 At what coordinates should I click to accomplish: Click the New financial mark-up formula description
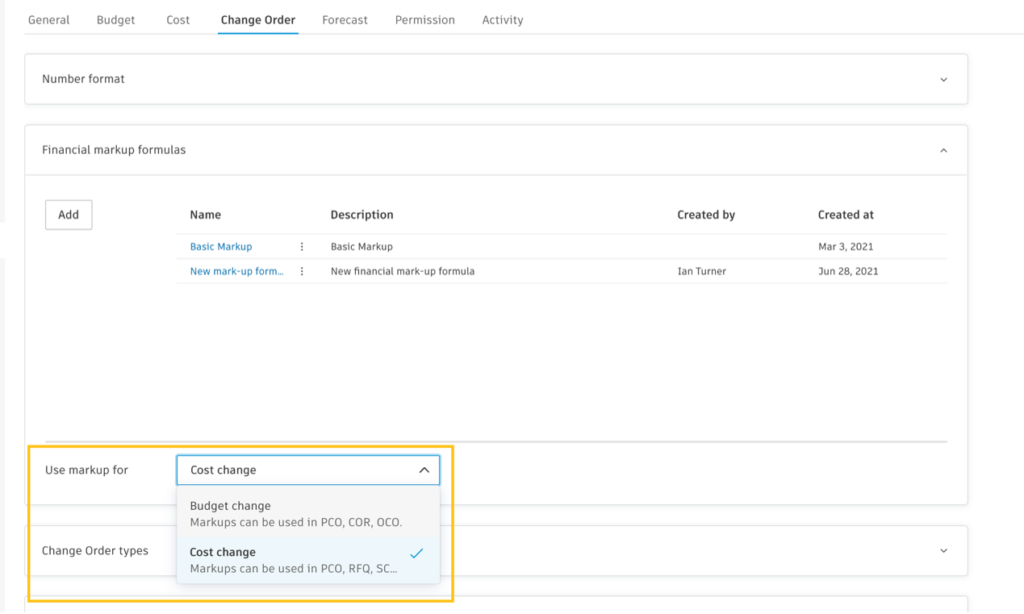(402, 271)
